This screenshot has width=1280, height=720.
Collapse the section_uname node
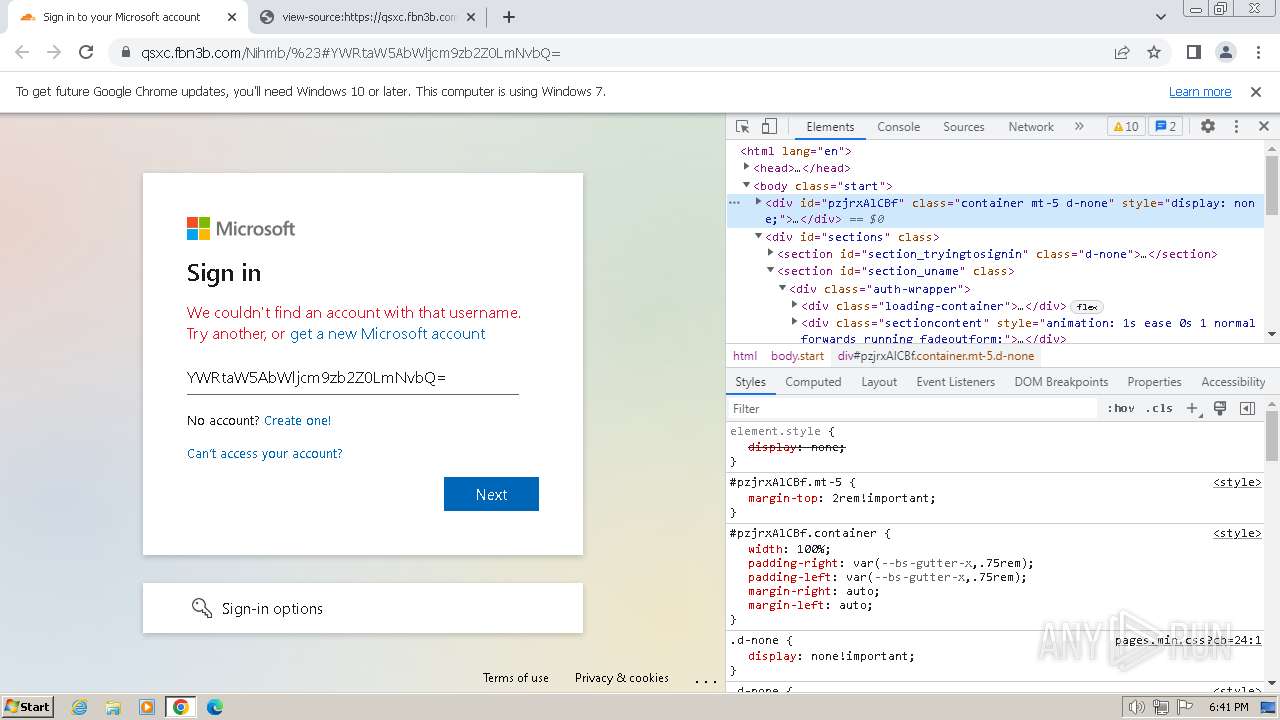pos(770,270)
